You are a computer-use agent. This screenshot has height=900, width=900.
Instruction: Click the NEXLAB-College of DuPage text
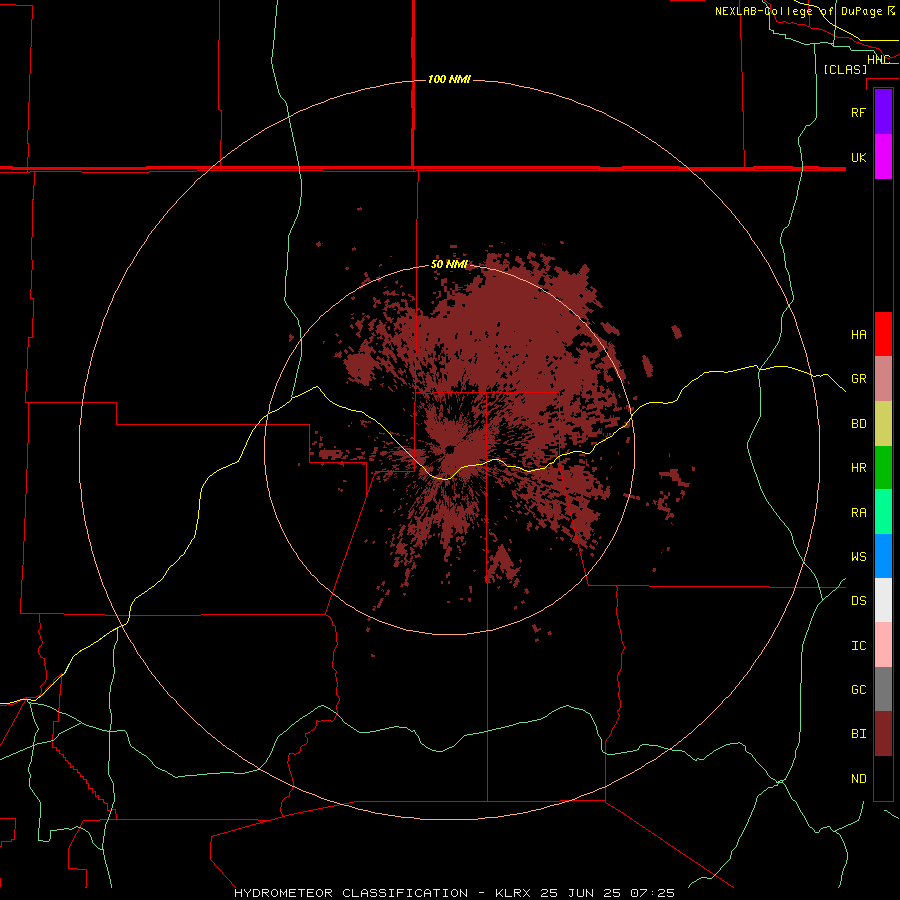point(798,11)
